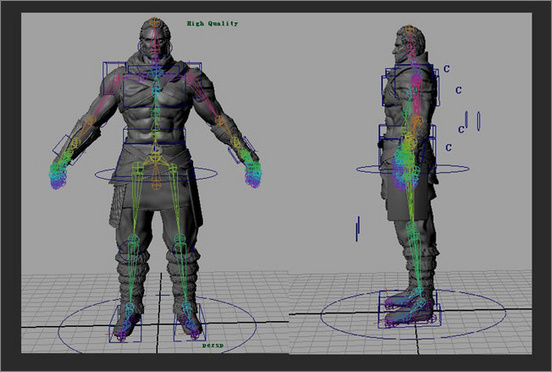Select the orange elbow joint in side view

click(x=416, y=121)
